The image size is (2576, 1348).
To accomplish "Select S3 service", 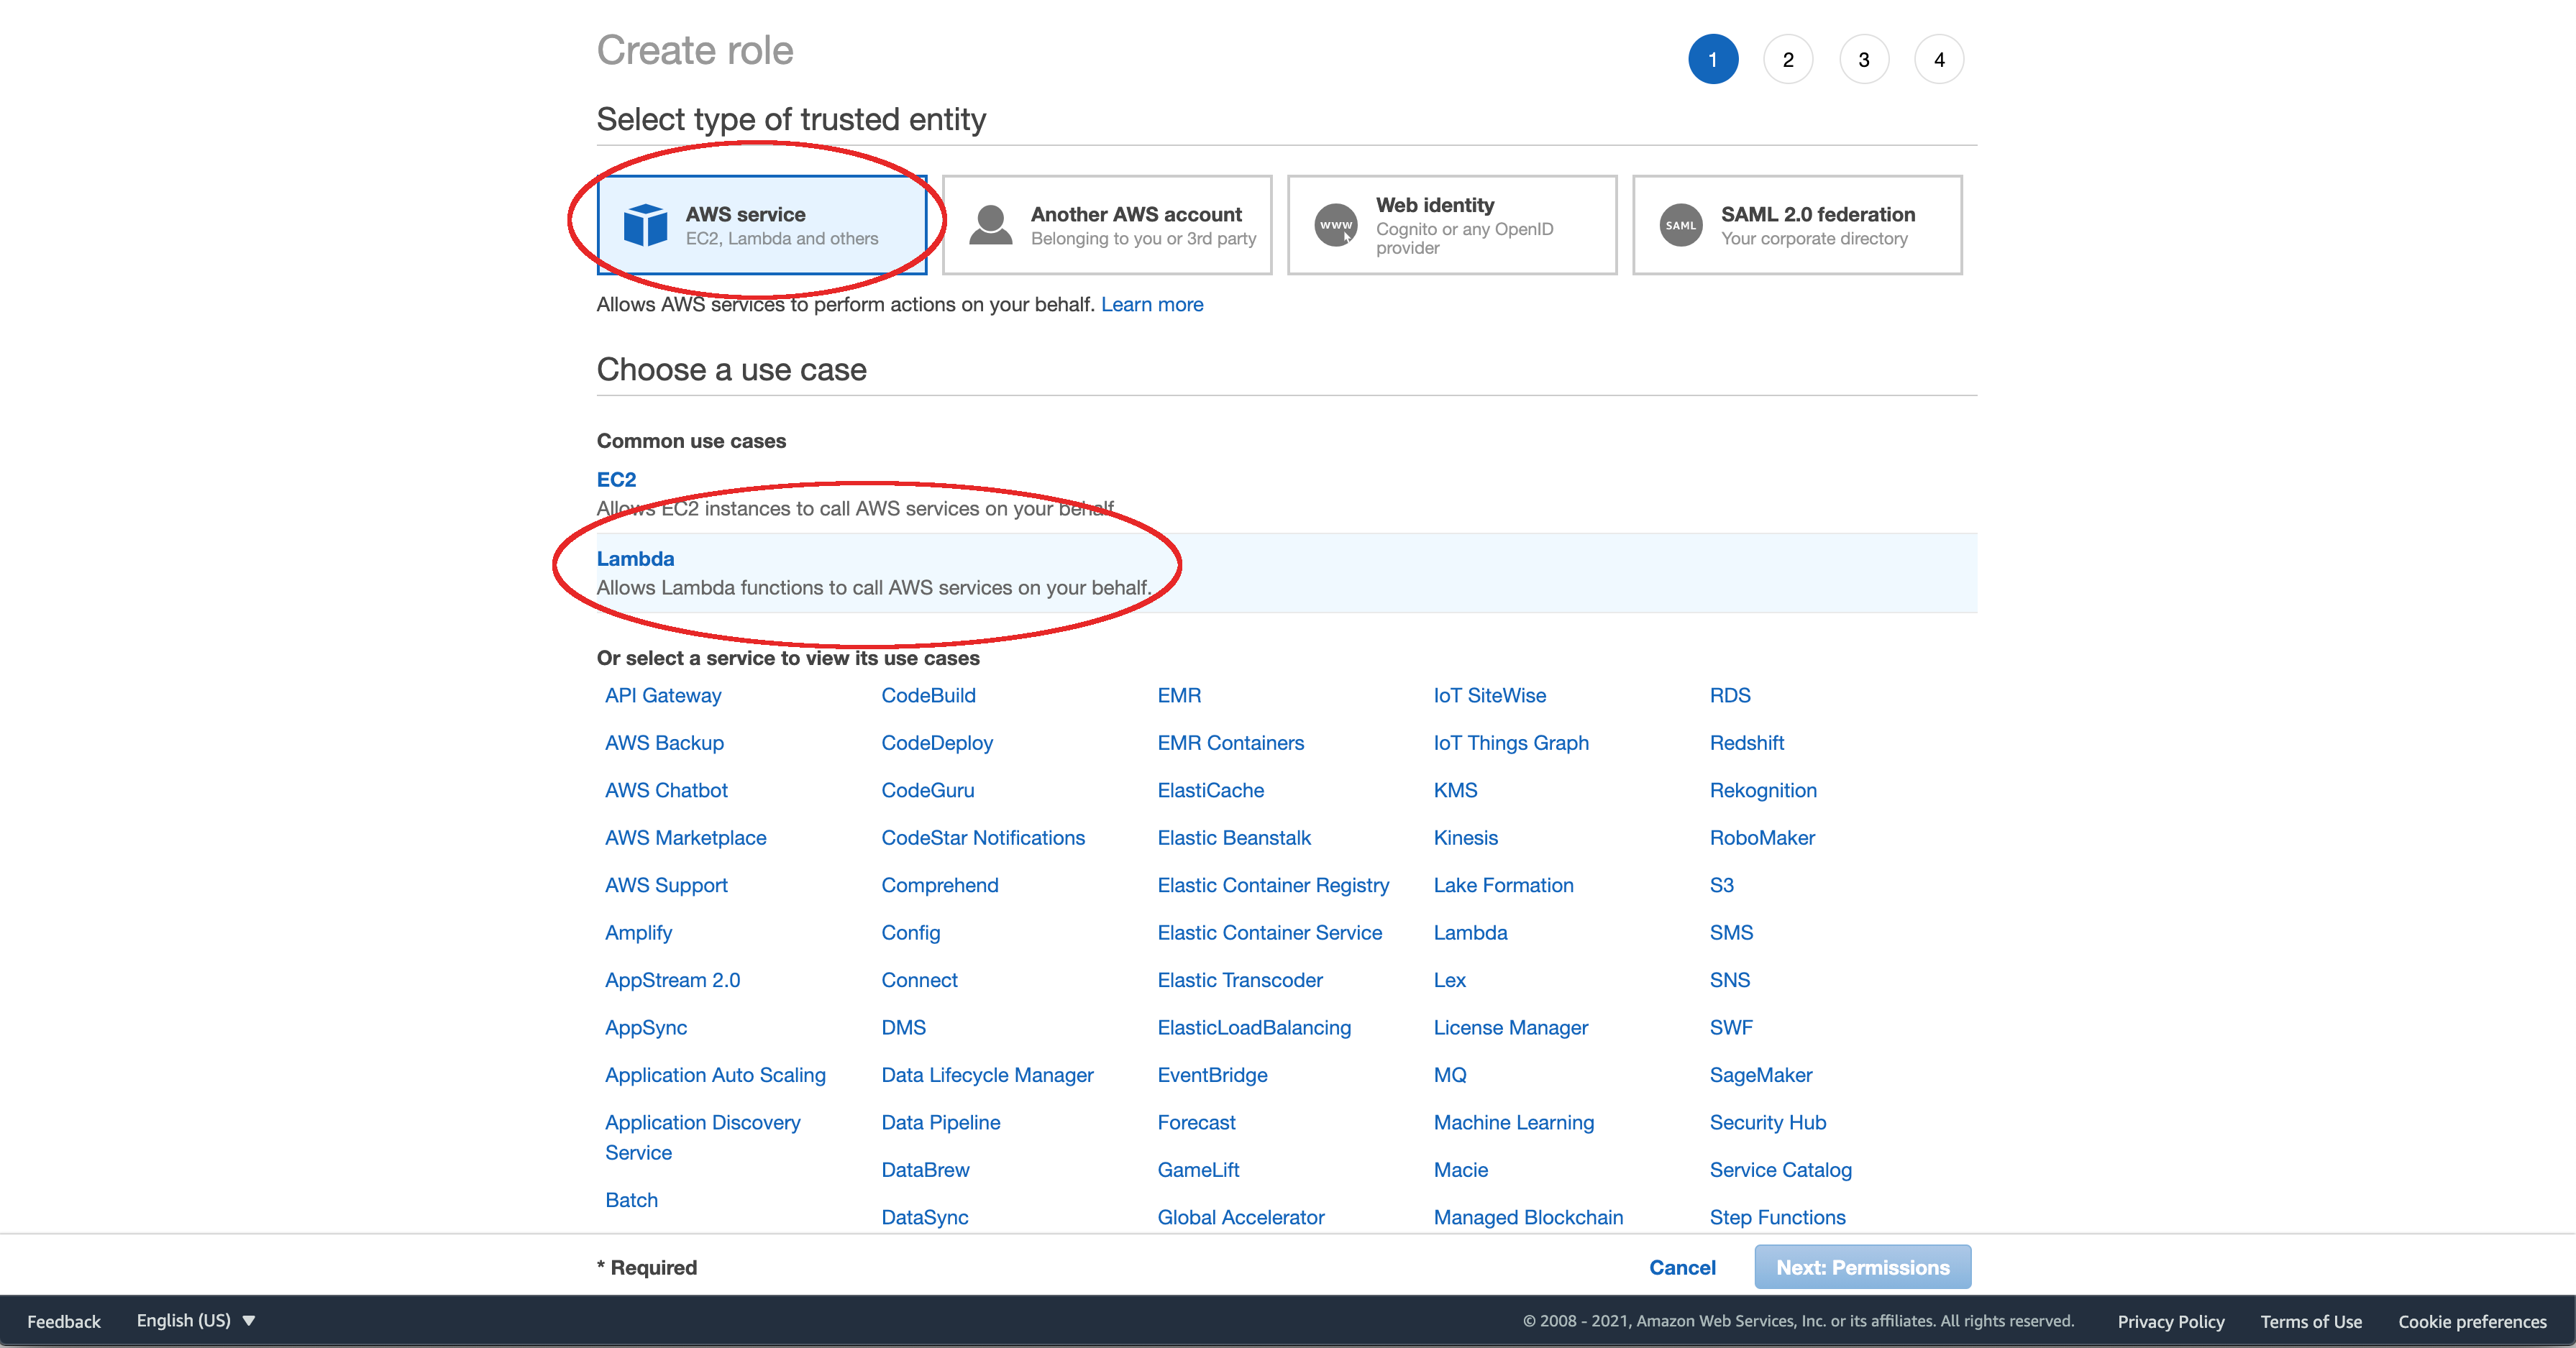I will (x=1721, y=885).
